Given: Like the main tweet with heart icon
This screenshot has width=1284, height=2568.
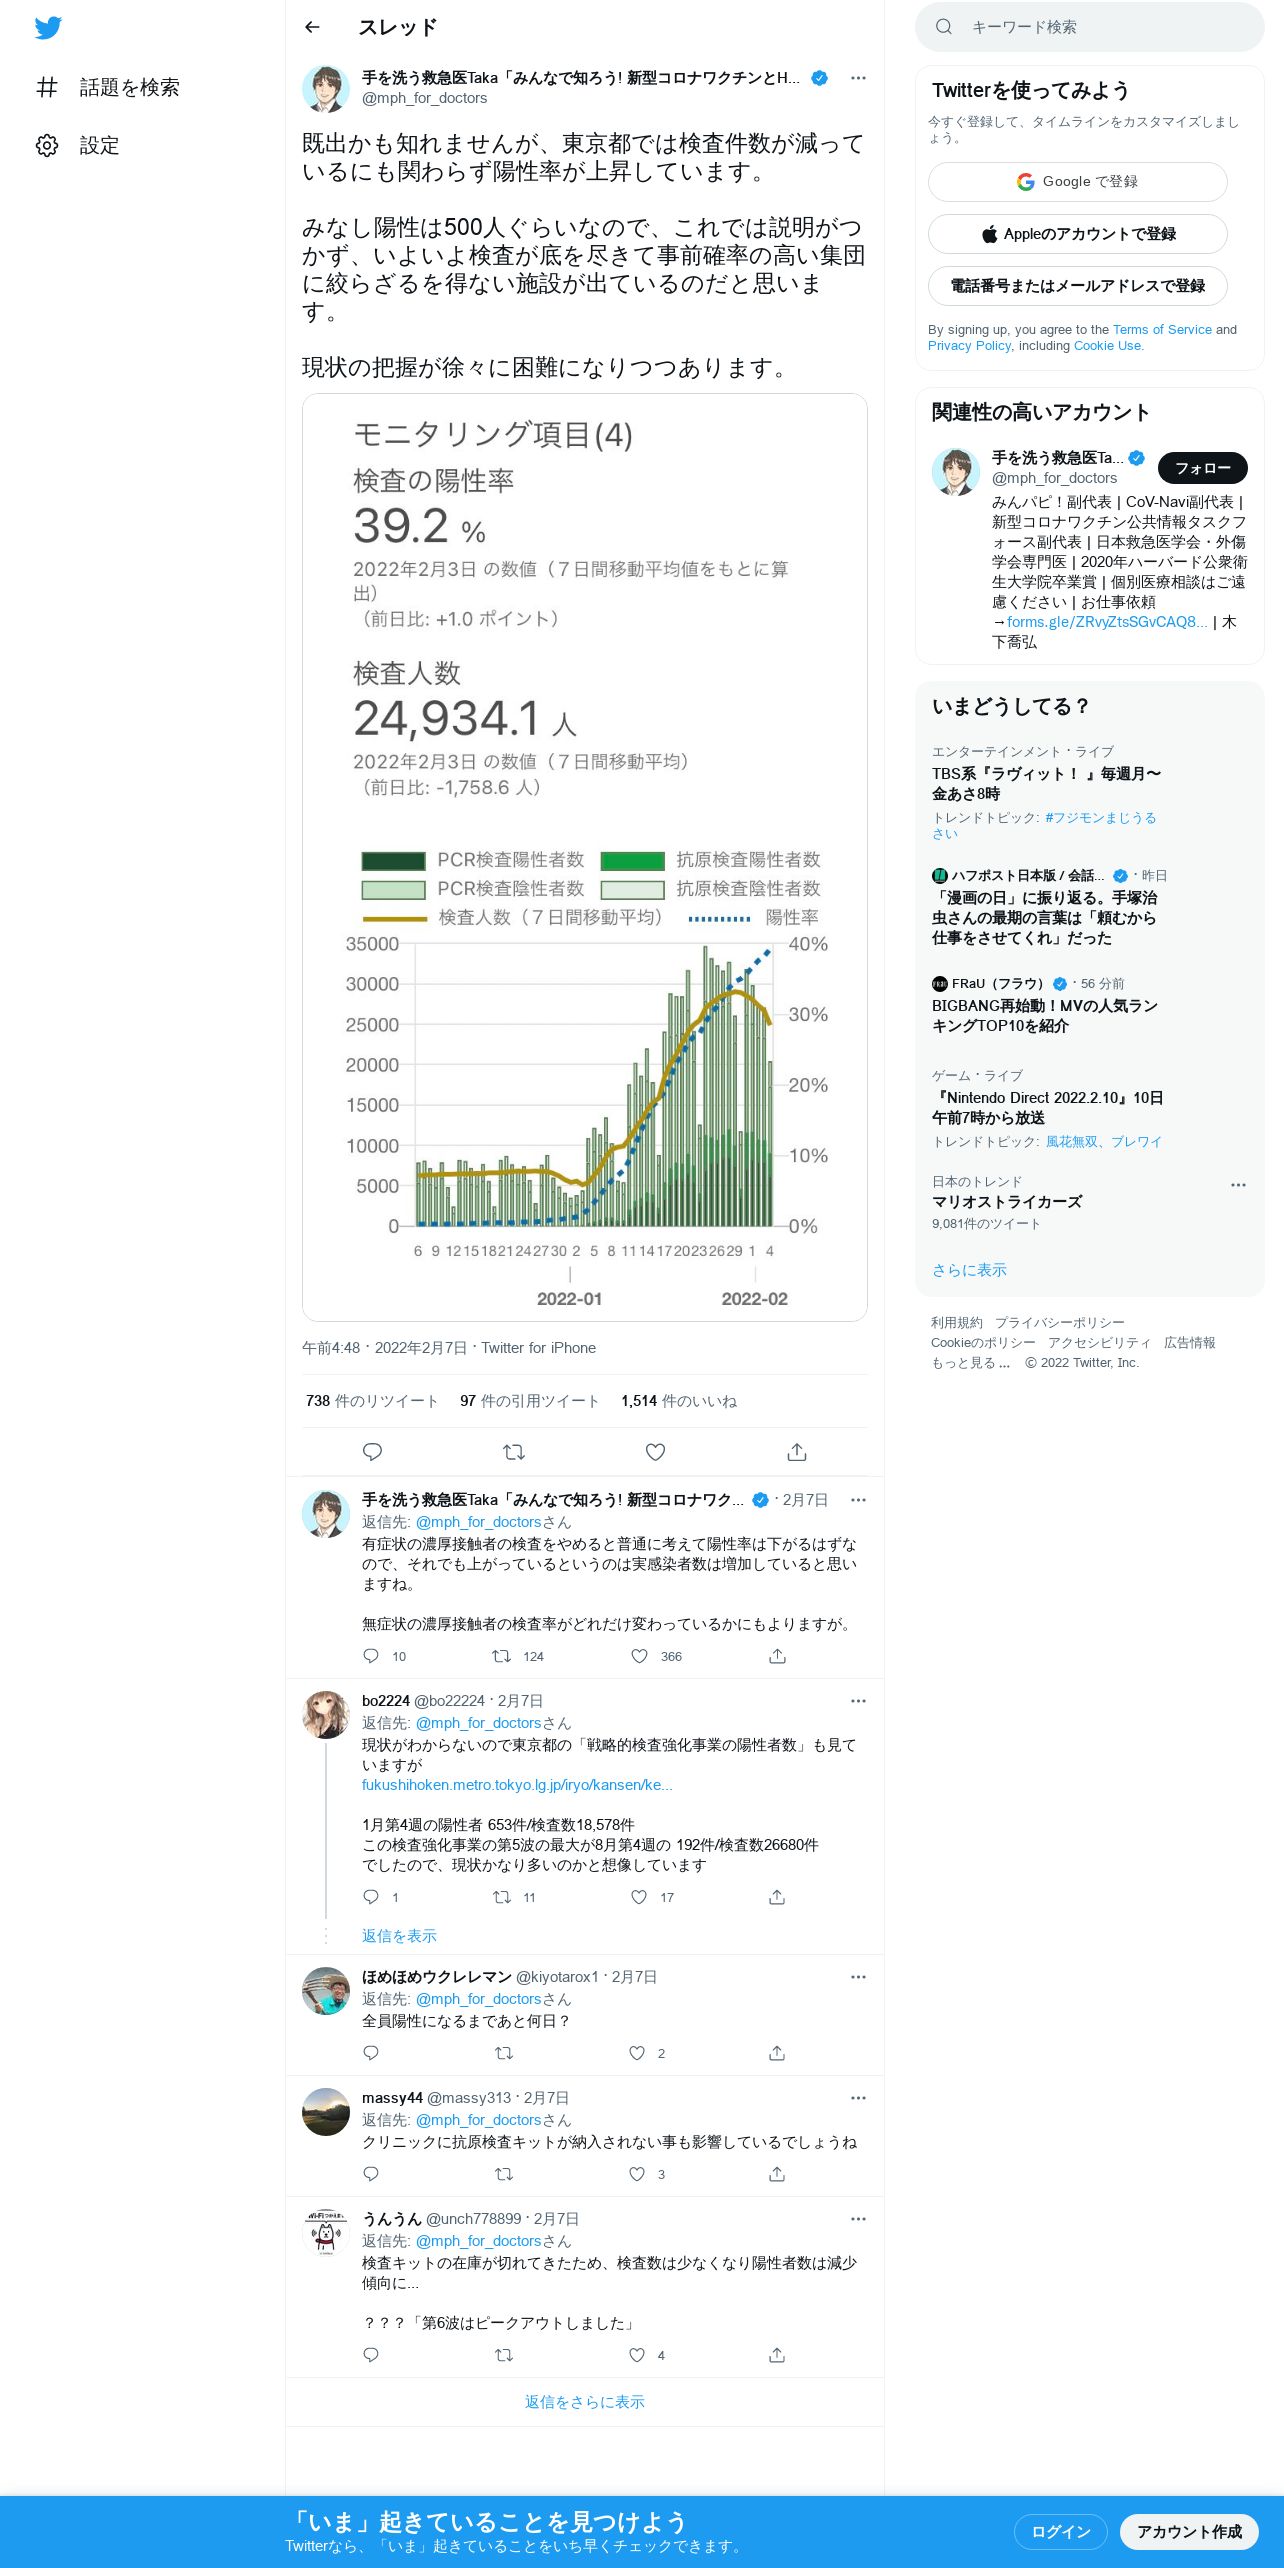Looking at the screenshot, I should pyautogui.click(x=656, y=1452).
